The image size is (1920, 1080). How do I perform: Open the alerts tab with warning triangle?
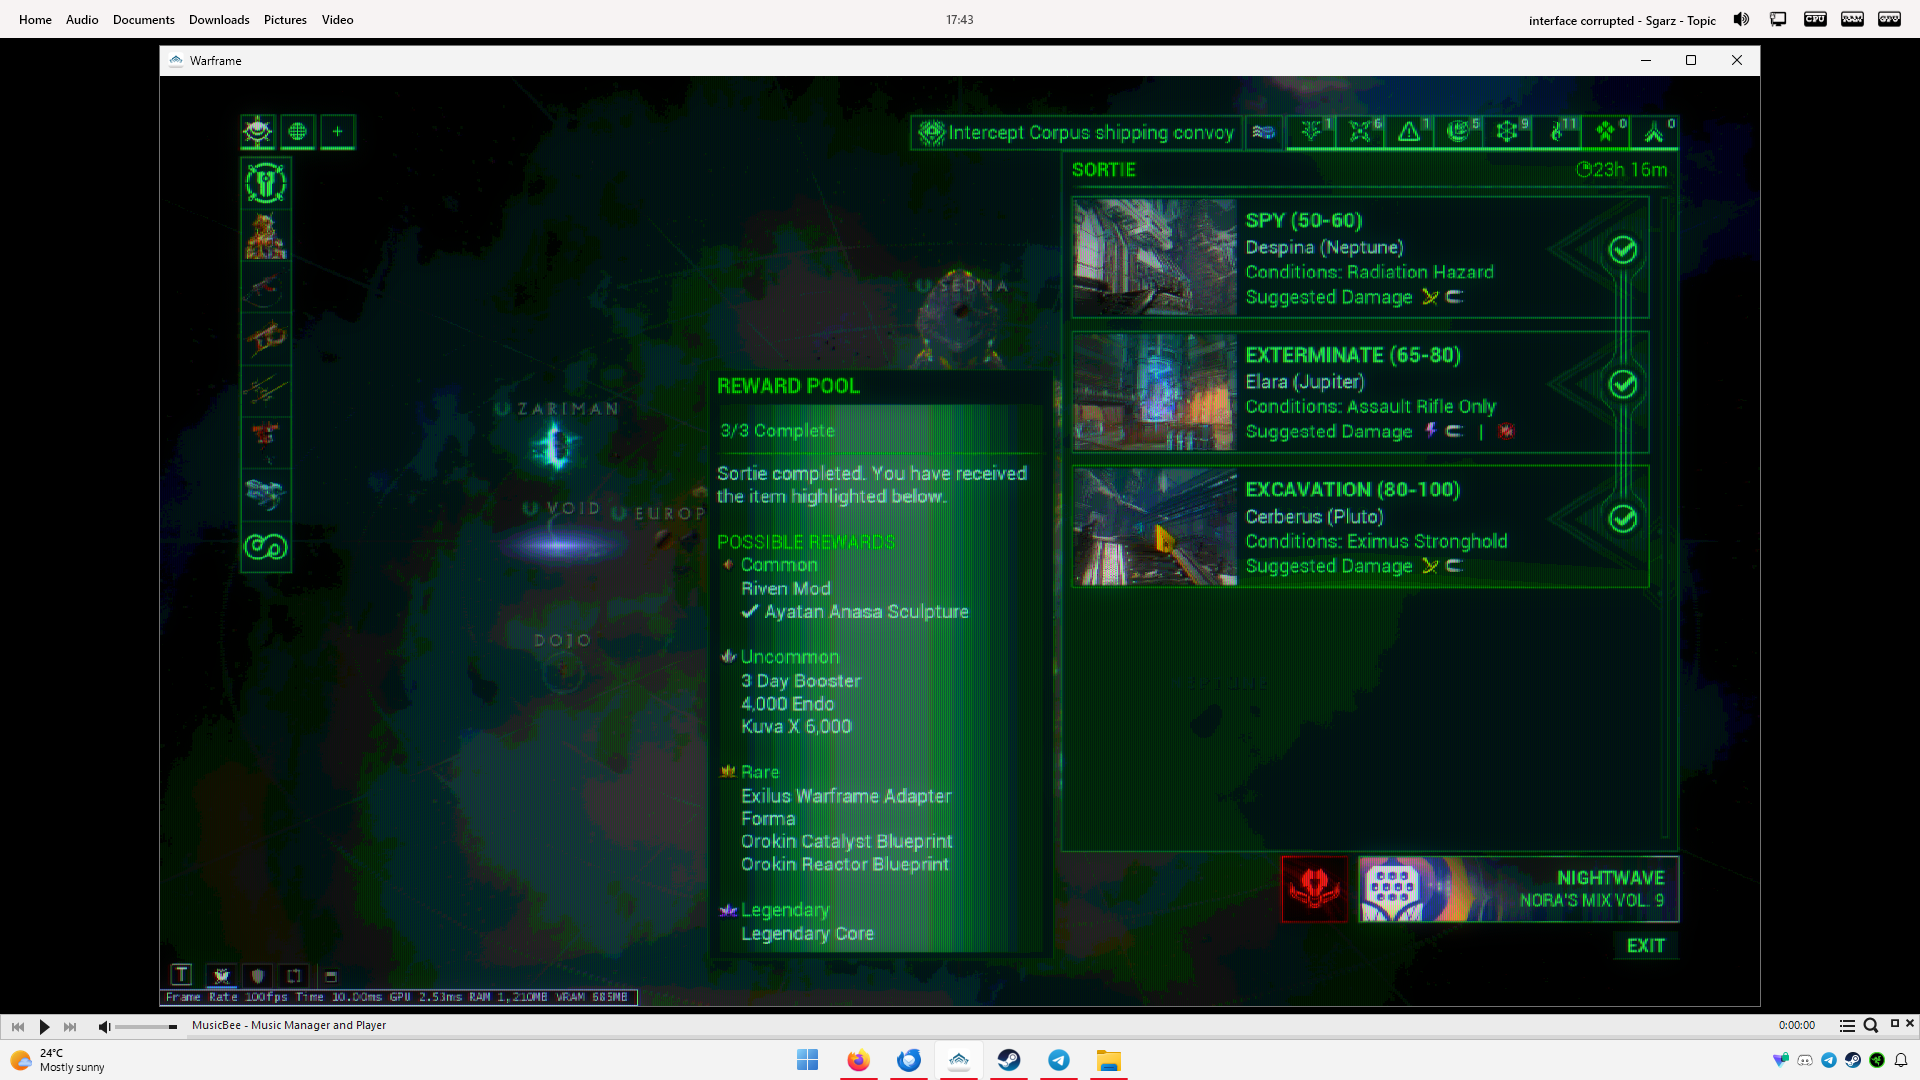tap(1408, 132)
